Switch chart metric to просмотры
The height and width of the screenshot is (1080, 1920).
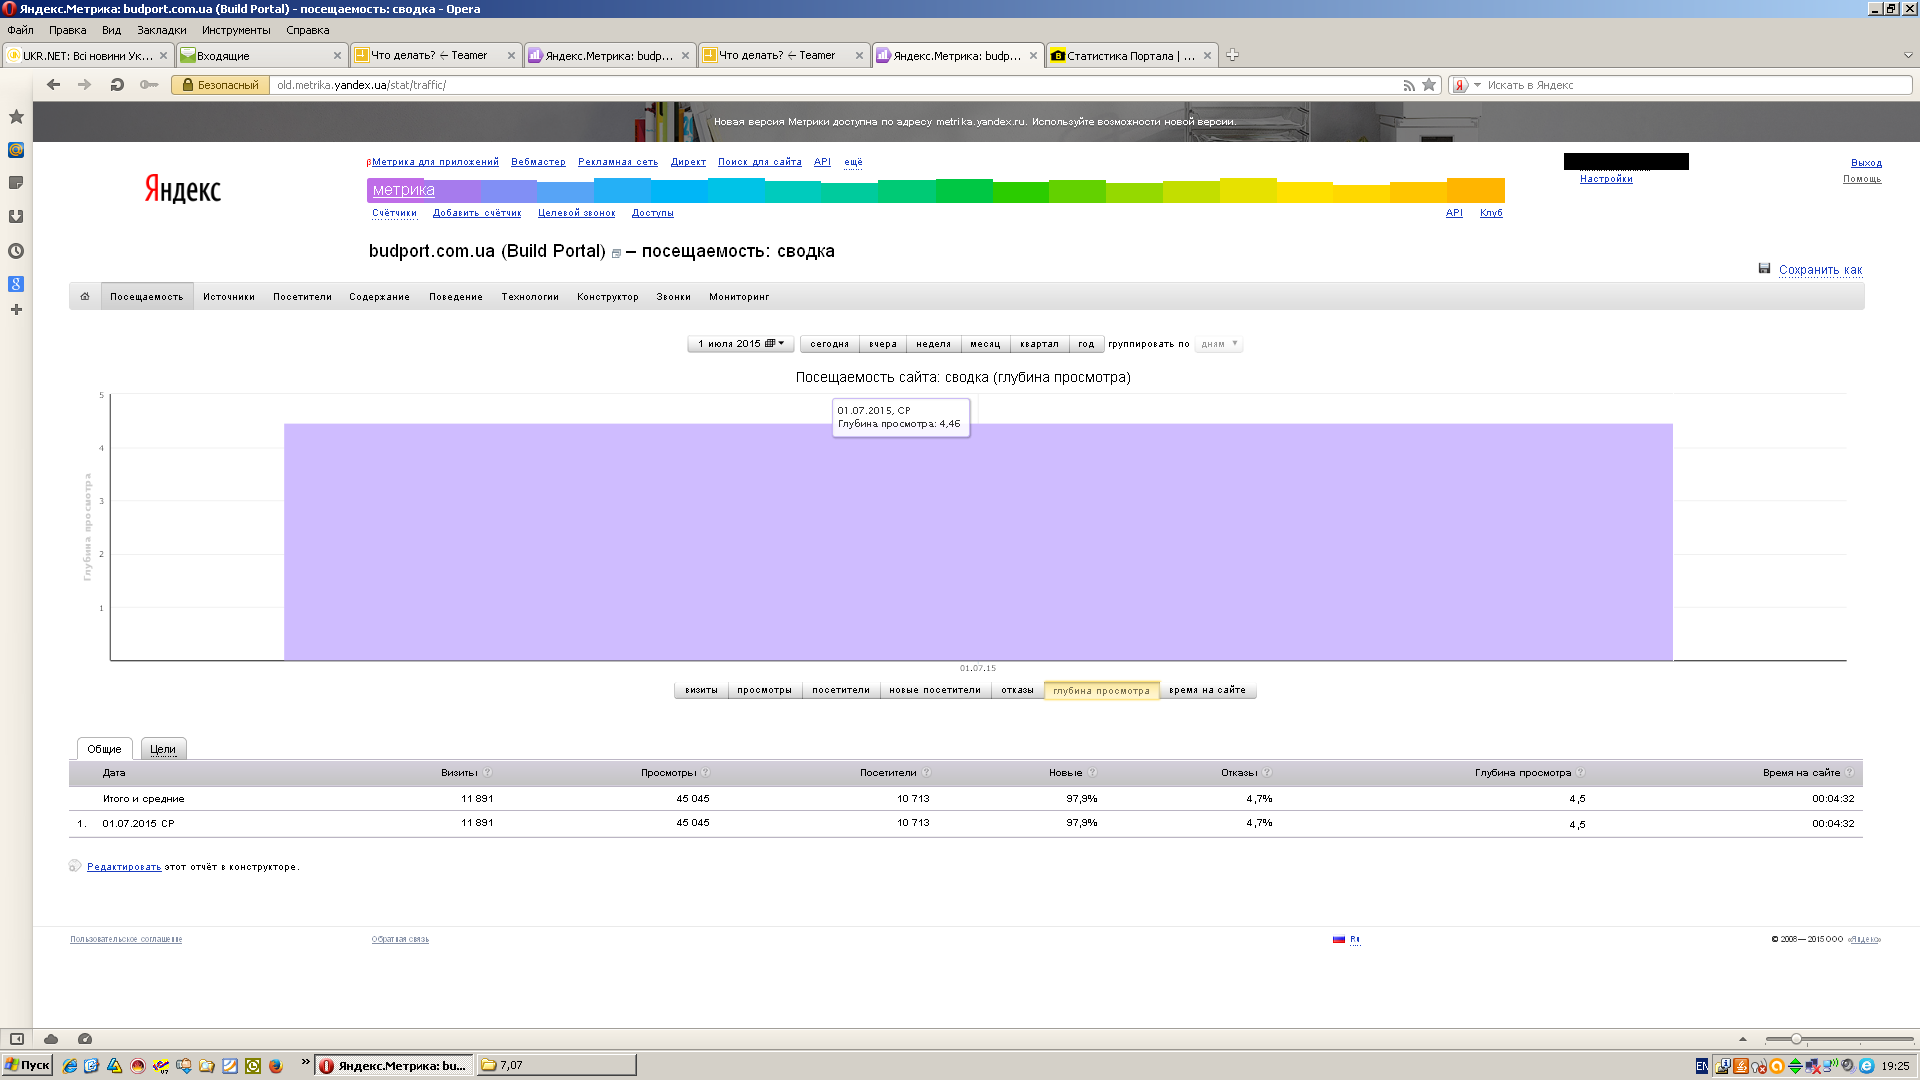pyautogui.click(x=764, y=690)
